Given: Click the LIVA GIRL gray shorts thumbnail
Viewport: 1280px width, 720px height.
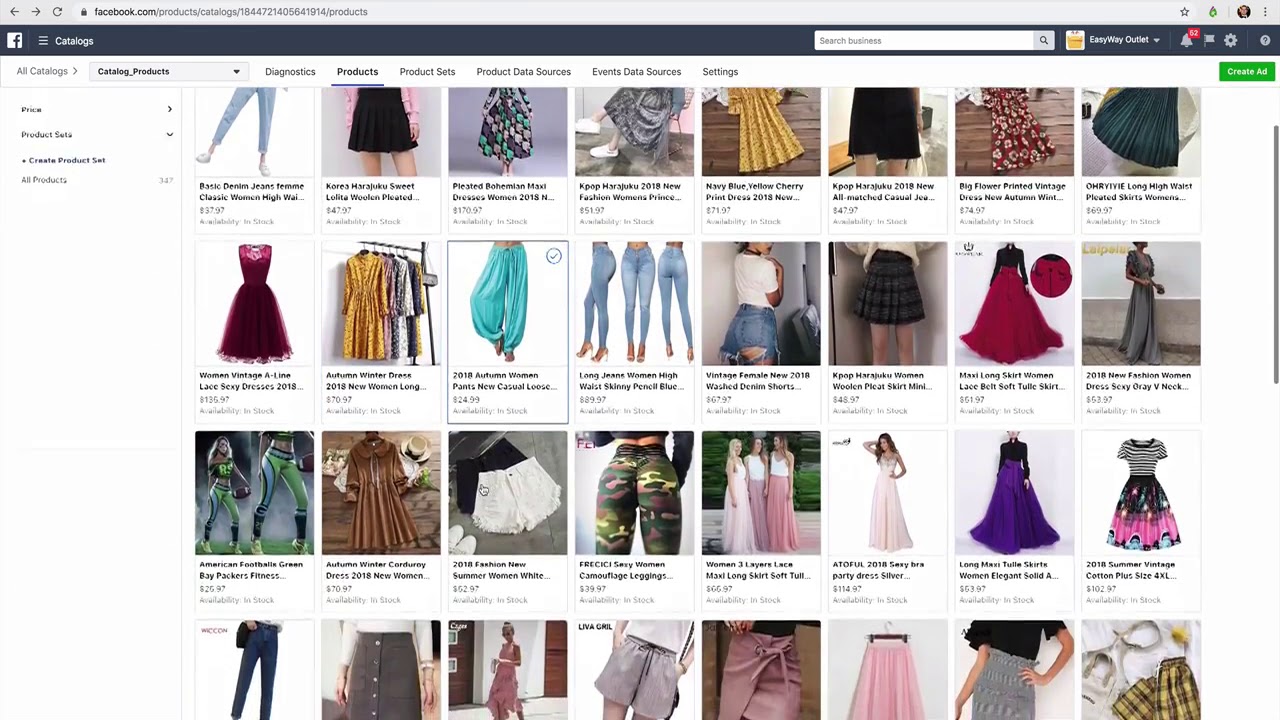Looking at the screenshot, I should tap(634, 670).
